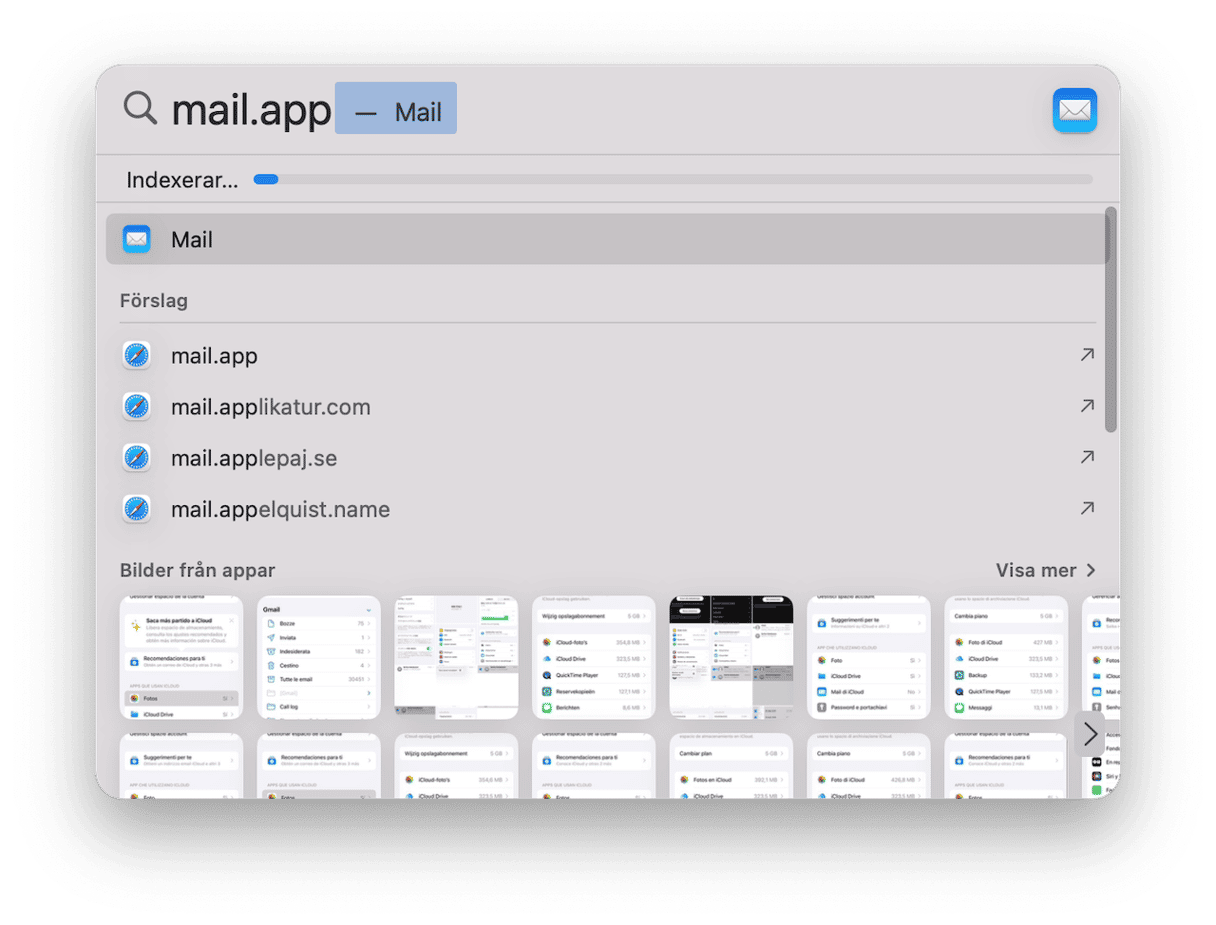Open the light multi-screenshot collage thumbnail
Image resolution: width=1216 pixels, height=925 pixels.
click(x=456, y=658)
